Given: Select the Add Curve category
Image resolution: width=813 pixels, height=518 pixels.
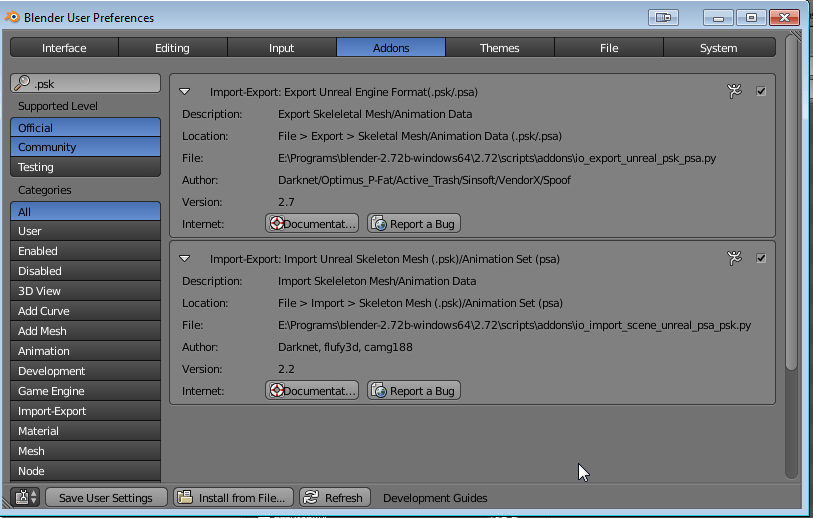Looking at the screenshot, I should pos(86,311).
